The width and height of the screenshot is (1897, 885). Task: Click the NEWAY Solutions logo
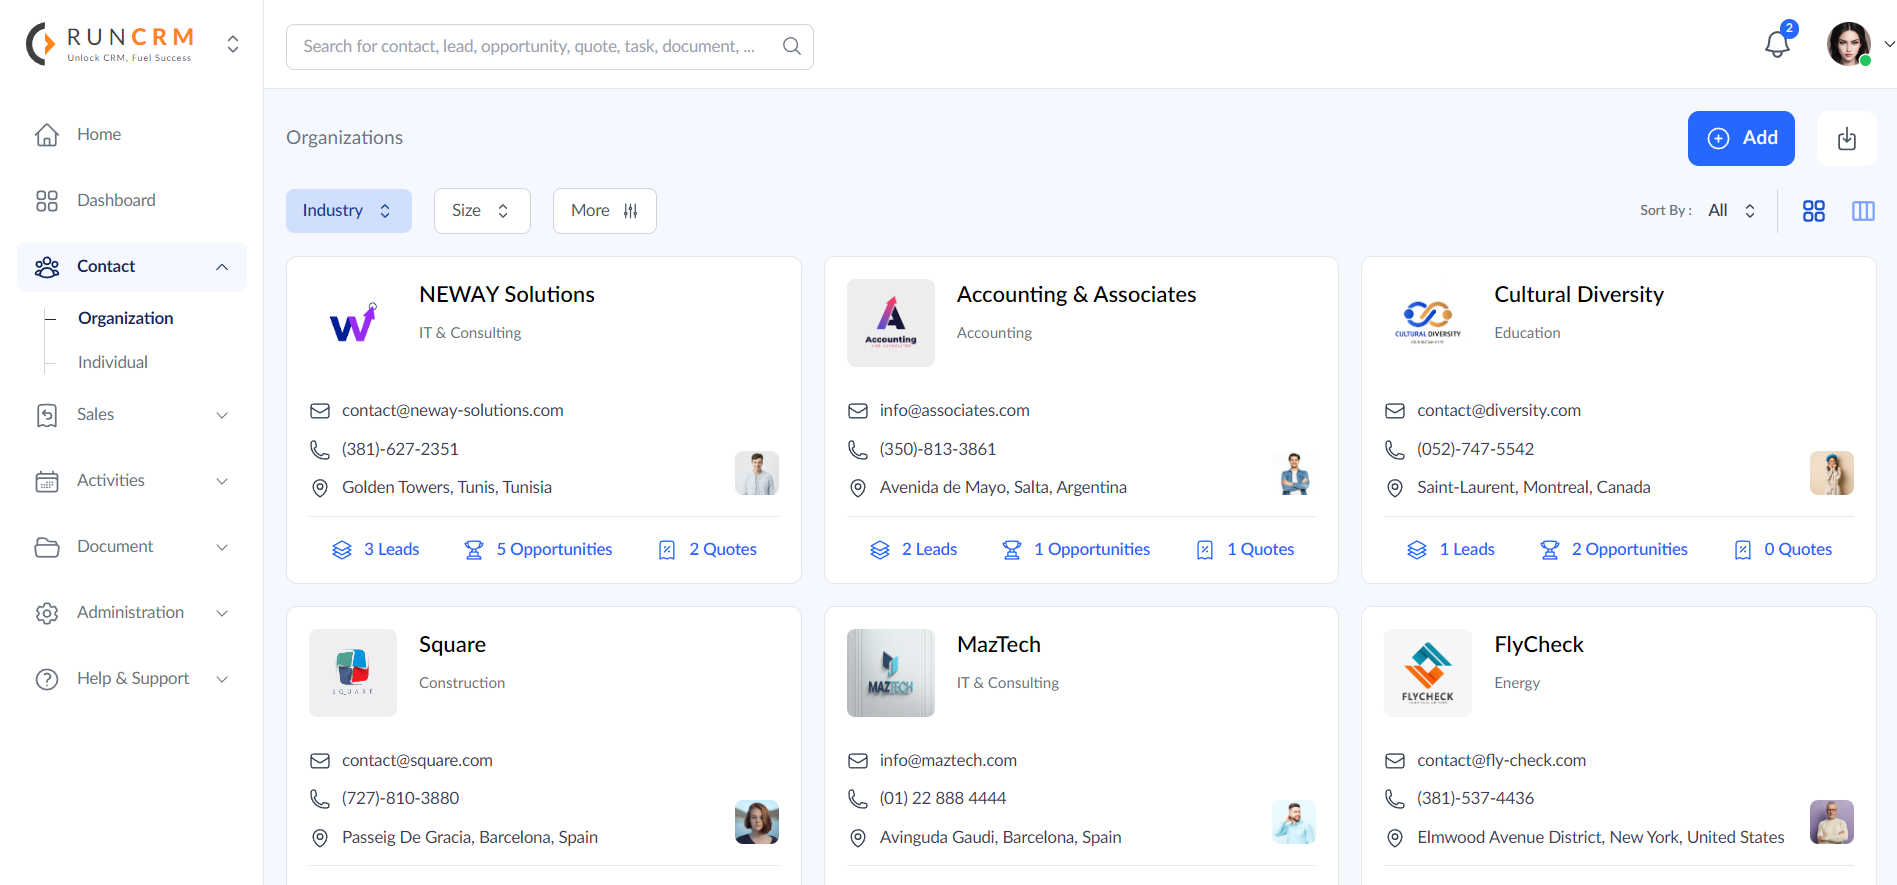point(353,323)
